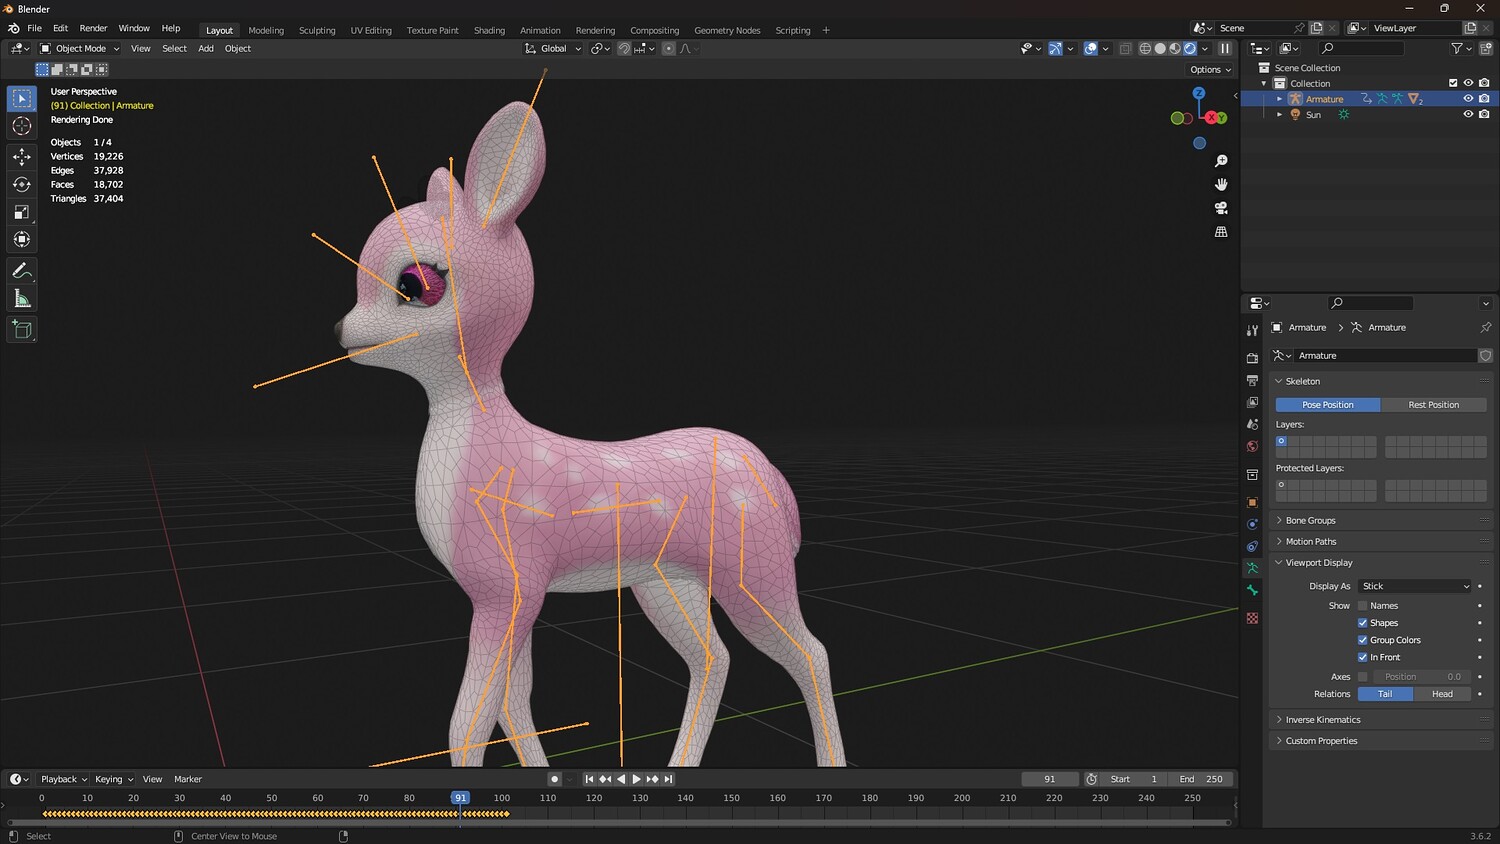Open Display As Stick dropdown
Image resolution: width=1500 pixels, height=844 pixels.
(1415, 586)
